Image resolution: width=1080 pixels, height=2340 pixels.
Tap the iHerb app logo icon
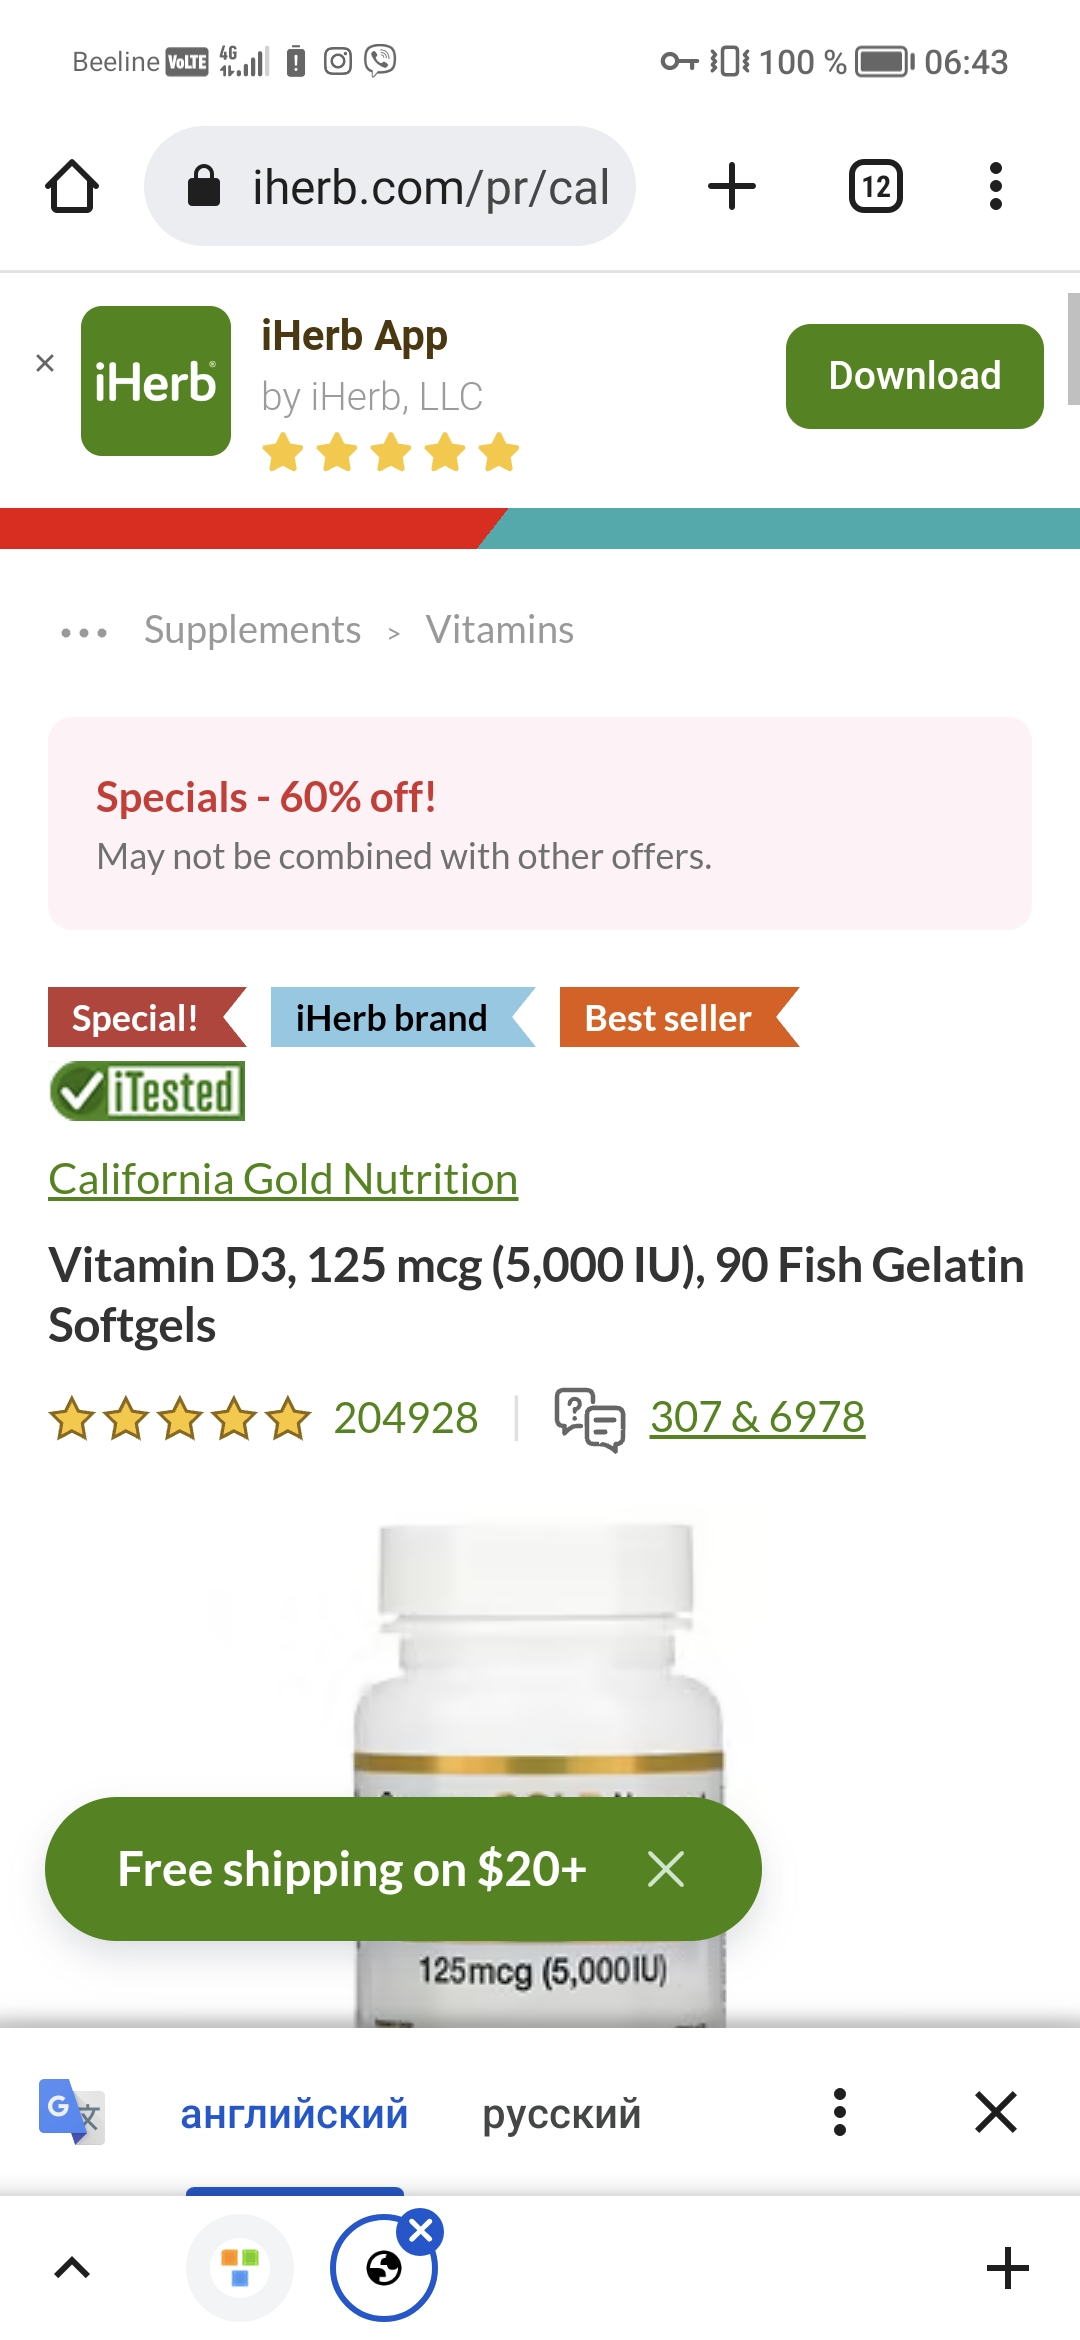156,381
